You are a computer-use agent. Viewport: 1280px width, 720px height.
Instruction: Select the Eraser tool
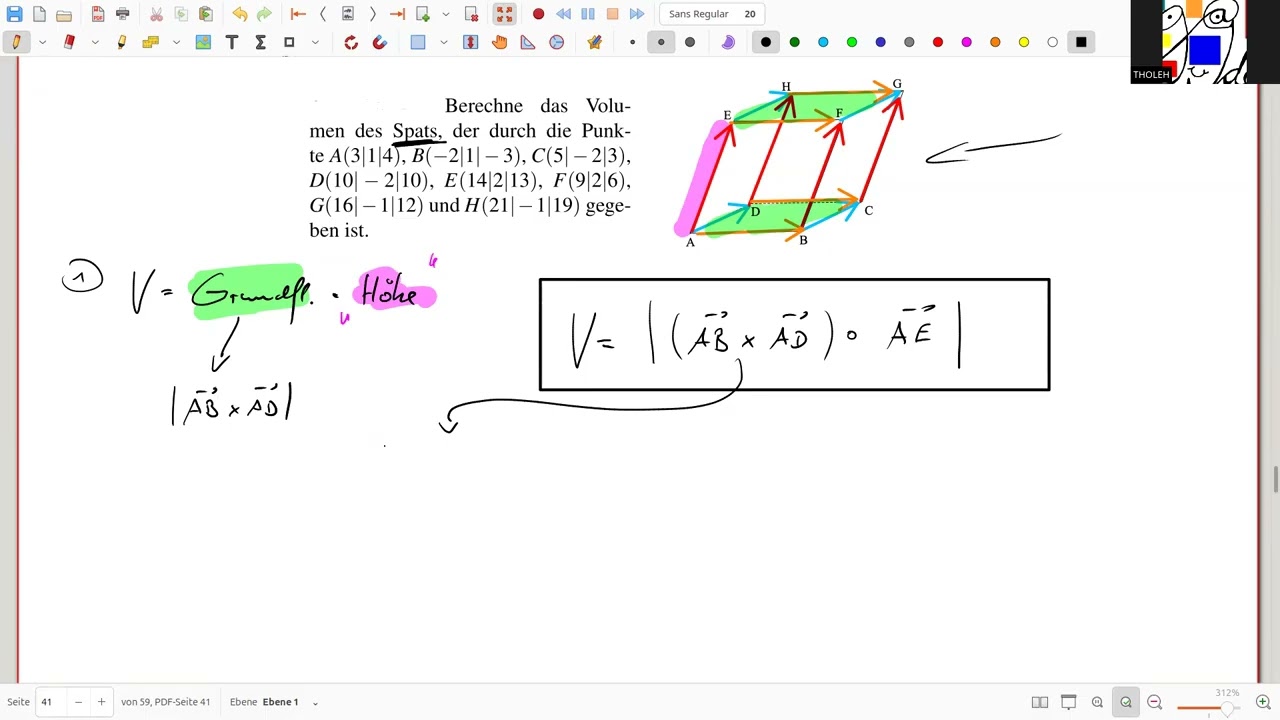coord(69,42)
